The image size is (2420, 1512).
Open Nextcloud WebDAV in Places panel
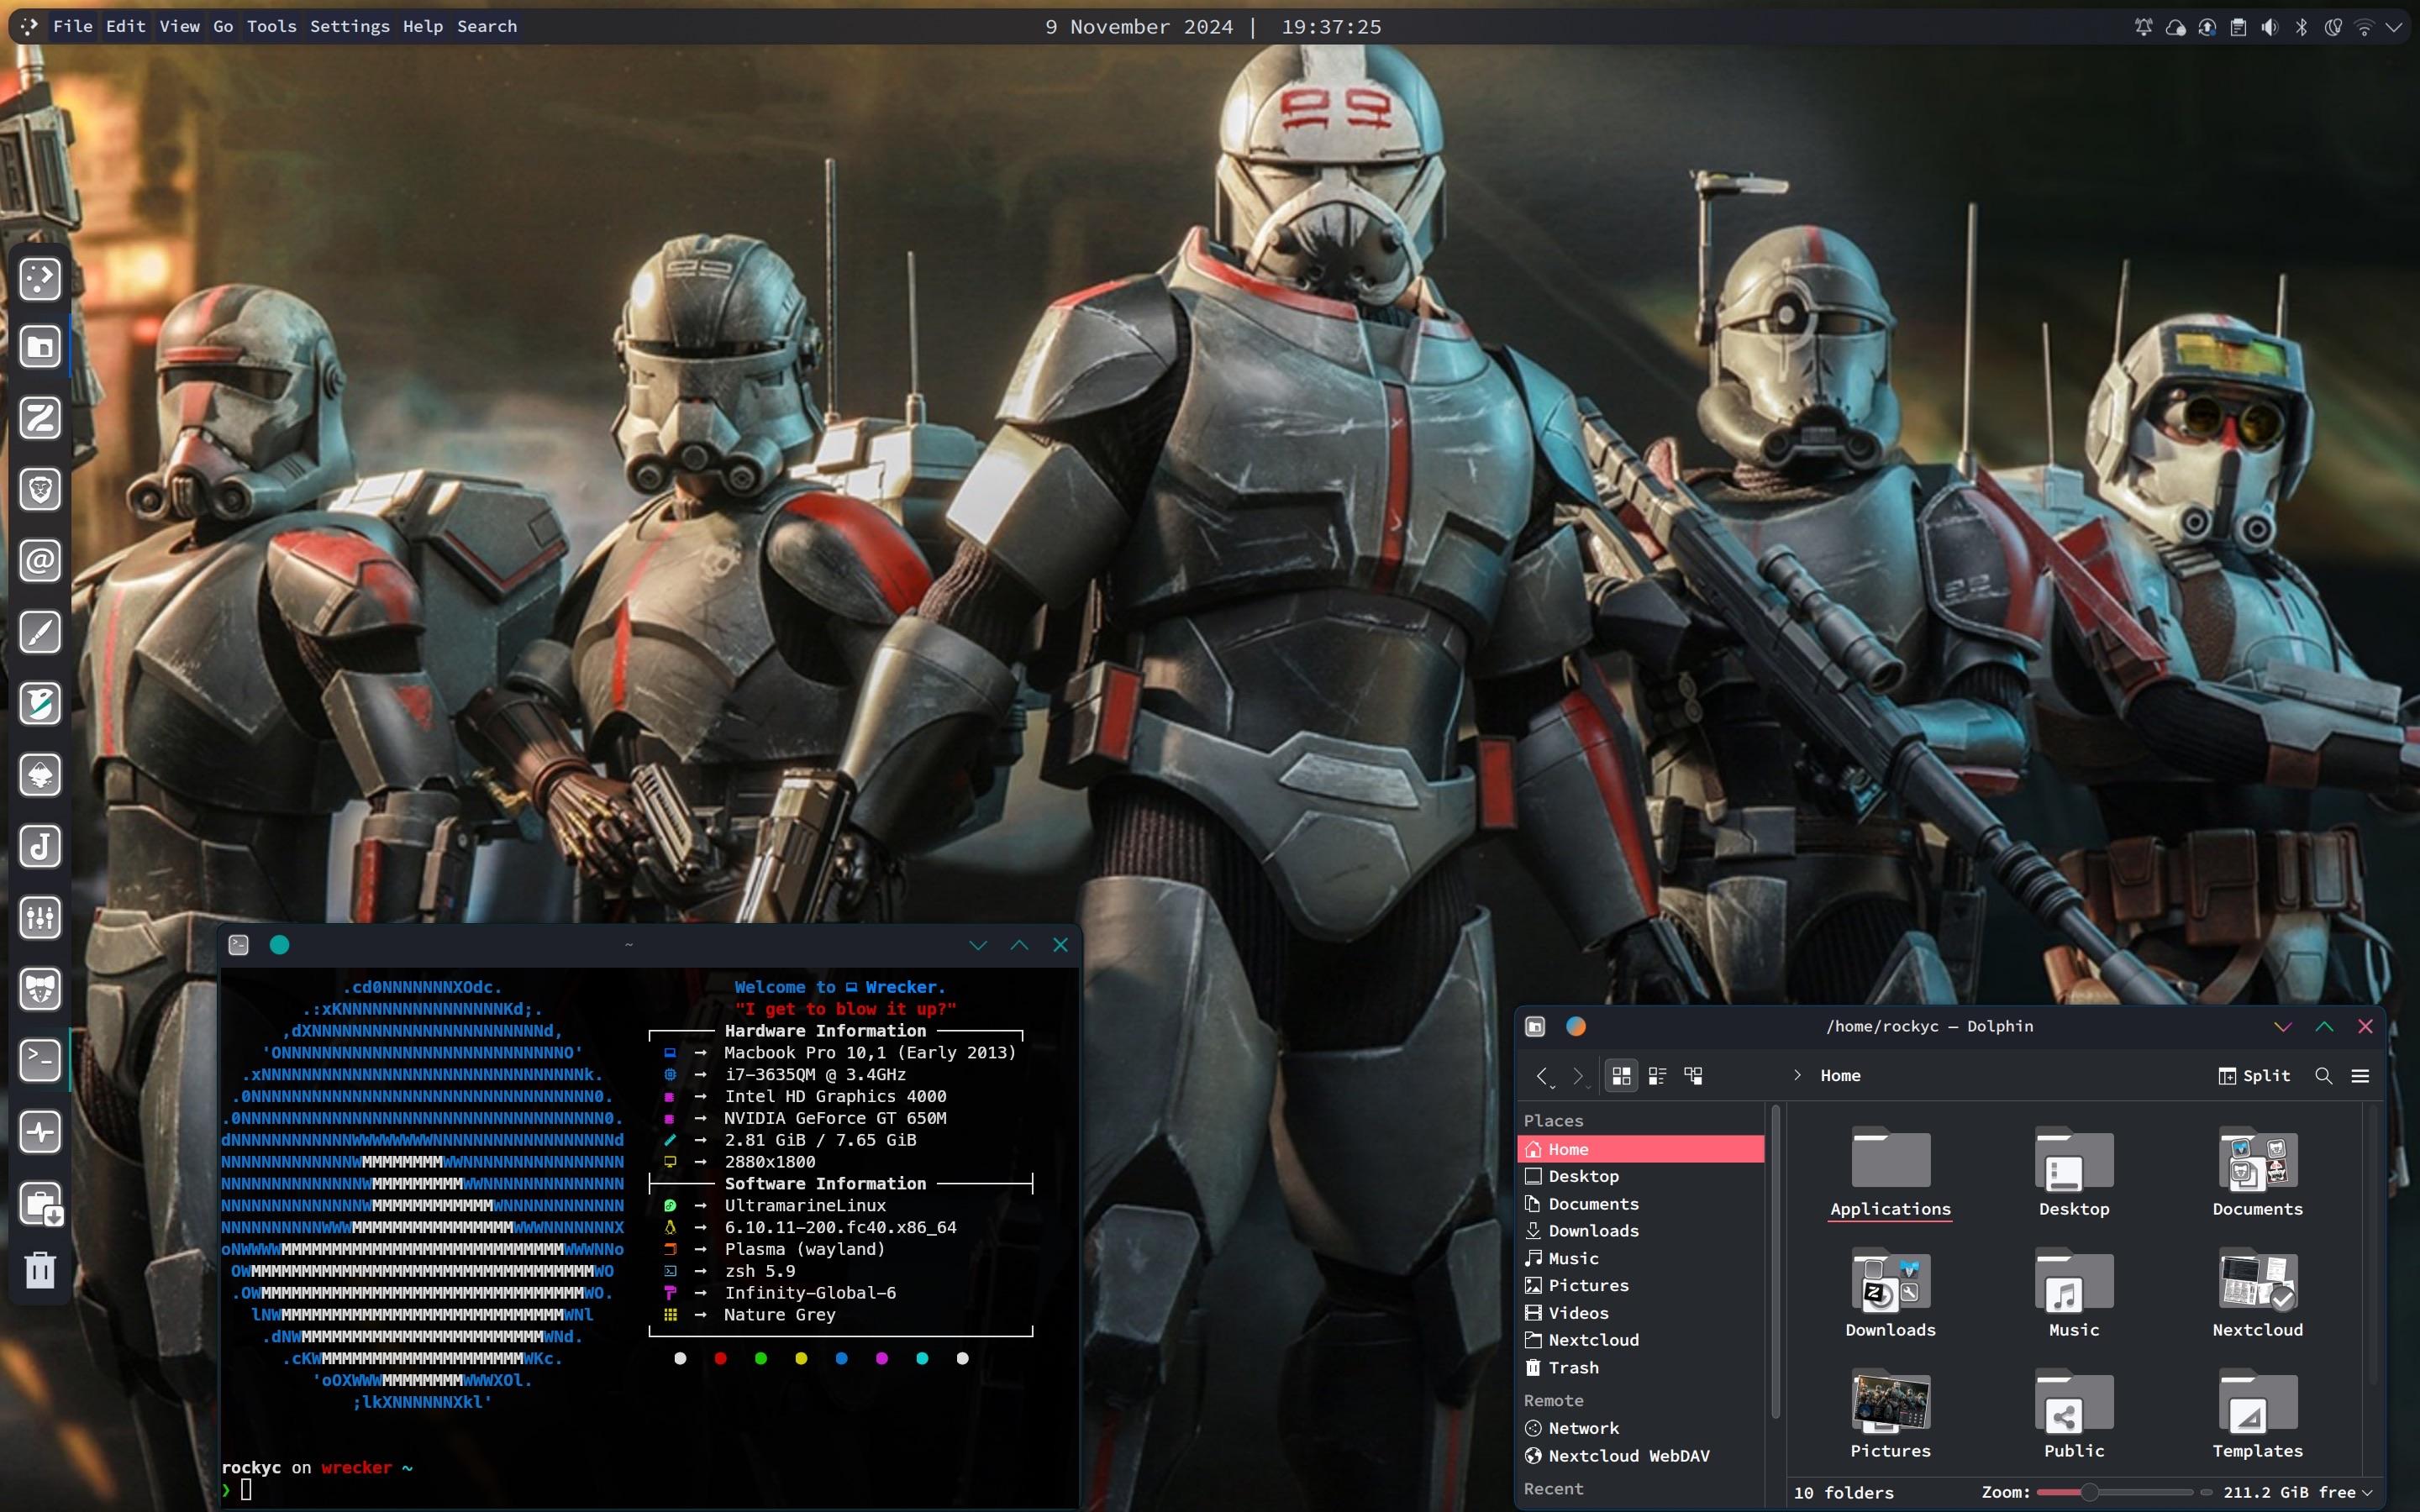(x=1640, y=1456)
